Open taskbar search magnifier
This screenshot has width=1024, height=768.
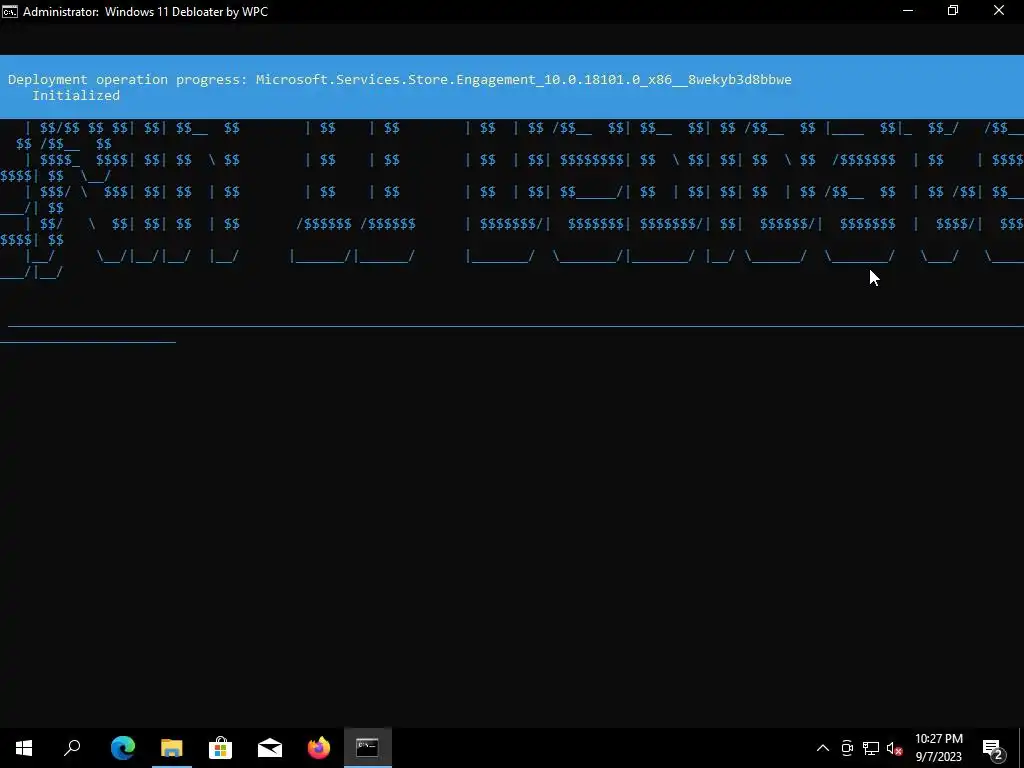coord(72,748)
